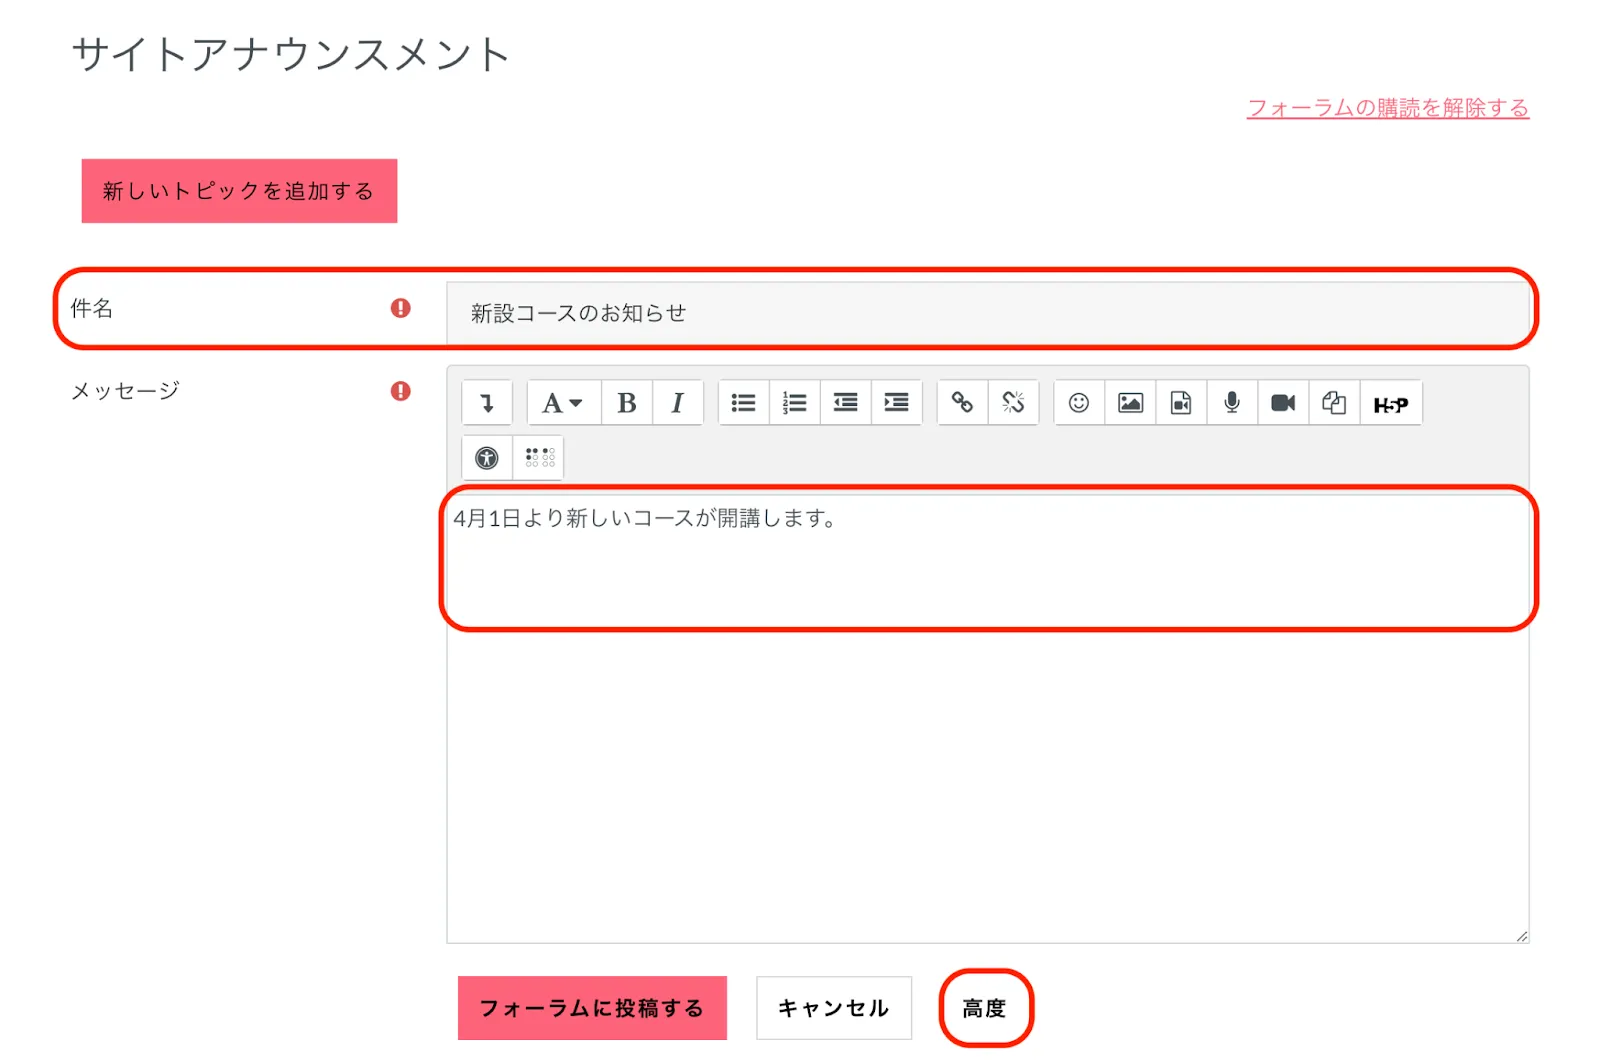Outdent the selected text
Viewport: 1600px width, 1062px height.
845,403
